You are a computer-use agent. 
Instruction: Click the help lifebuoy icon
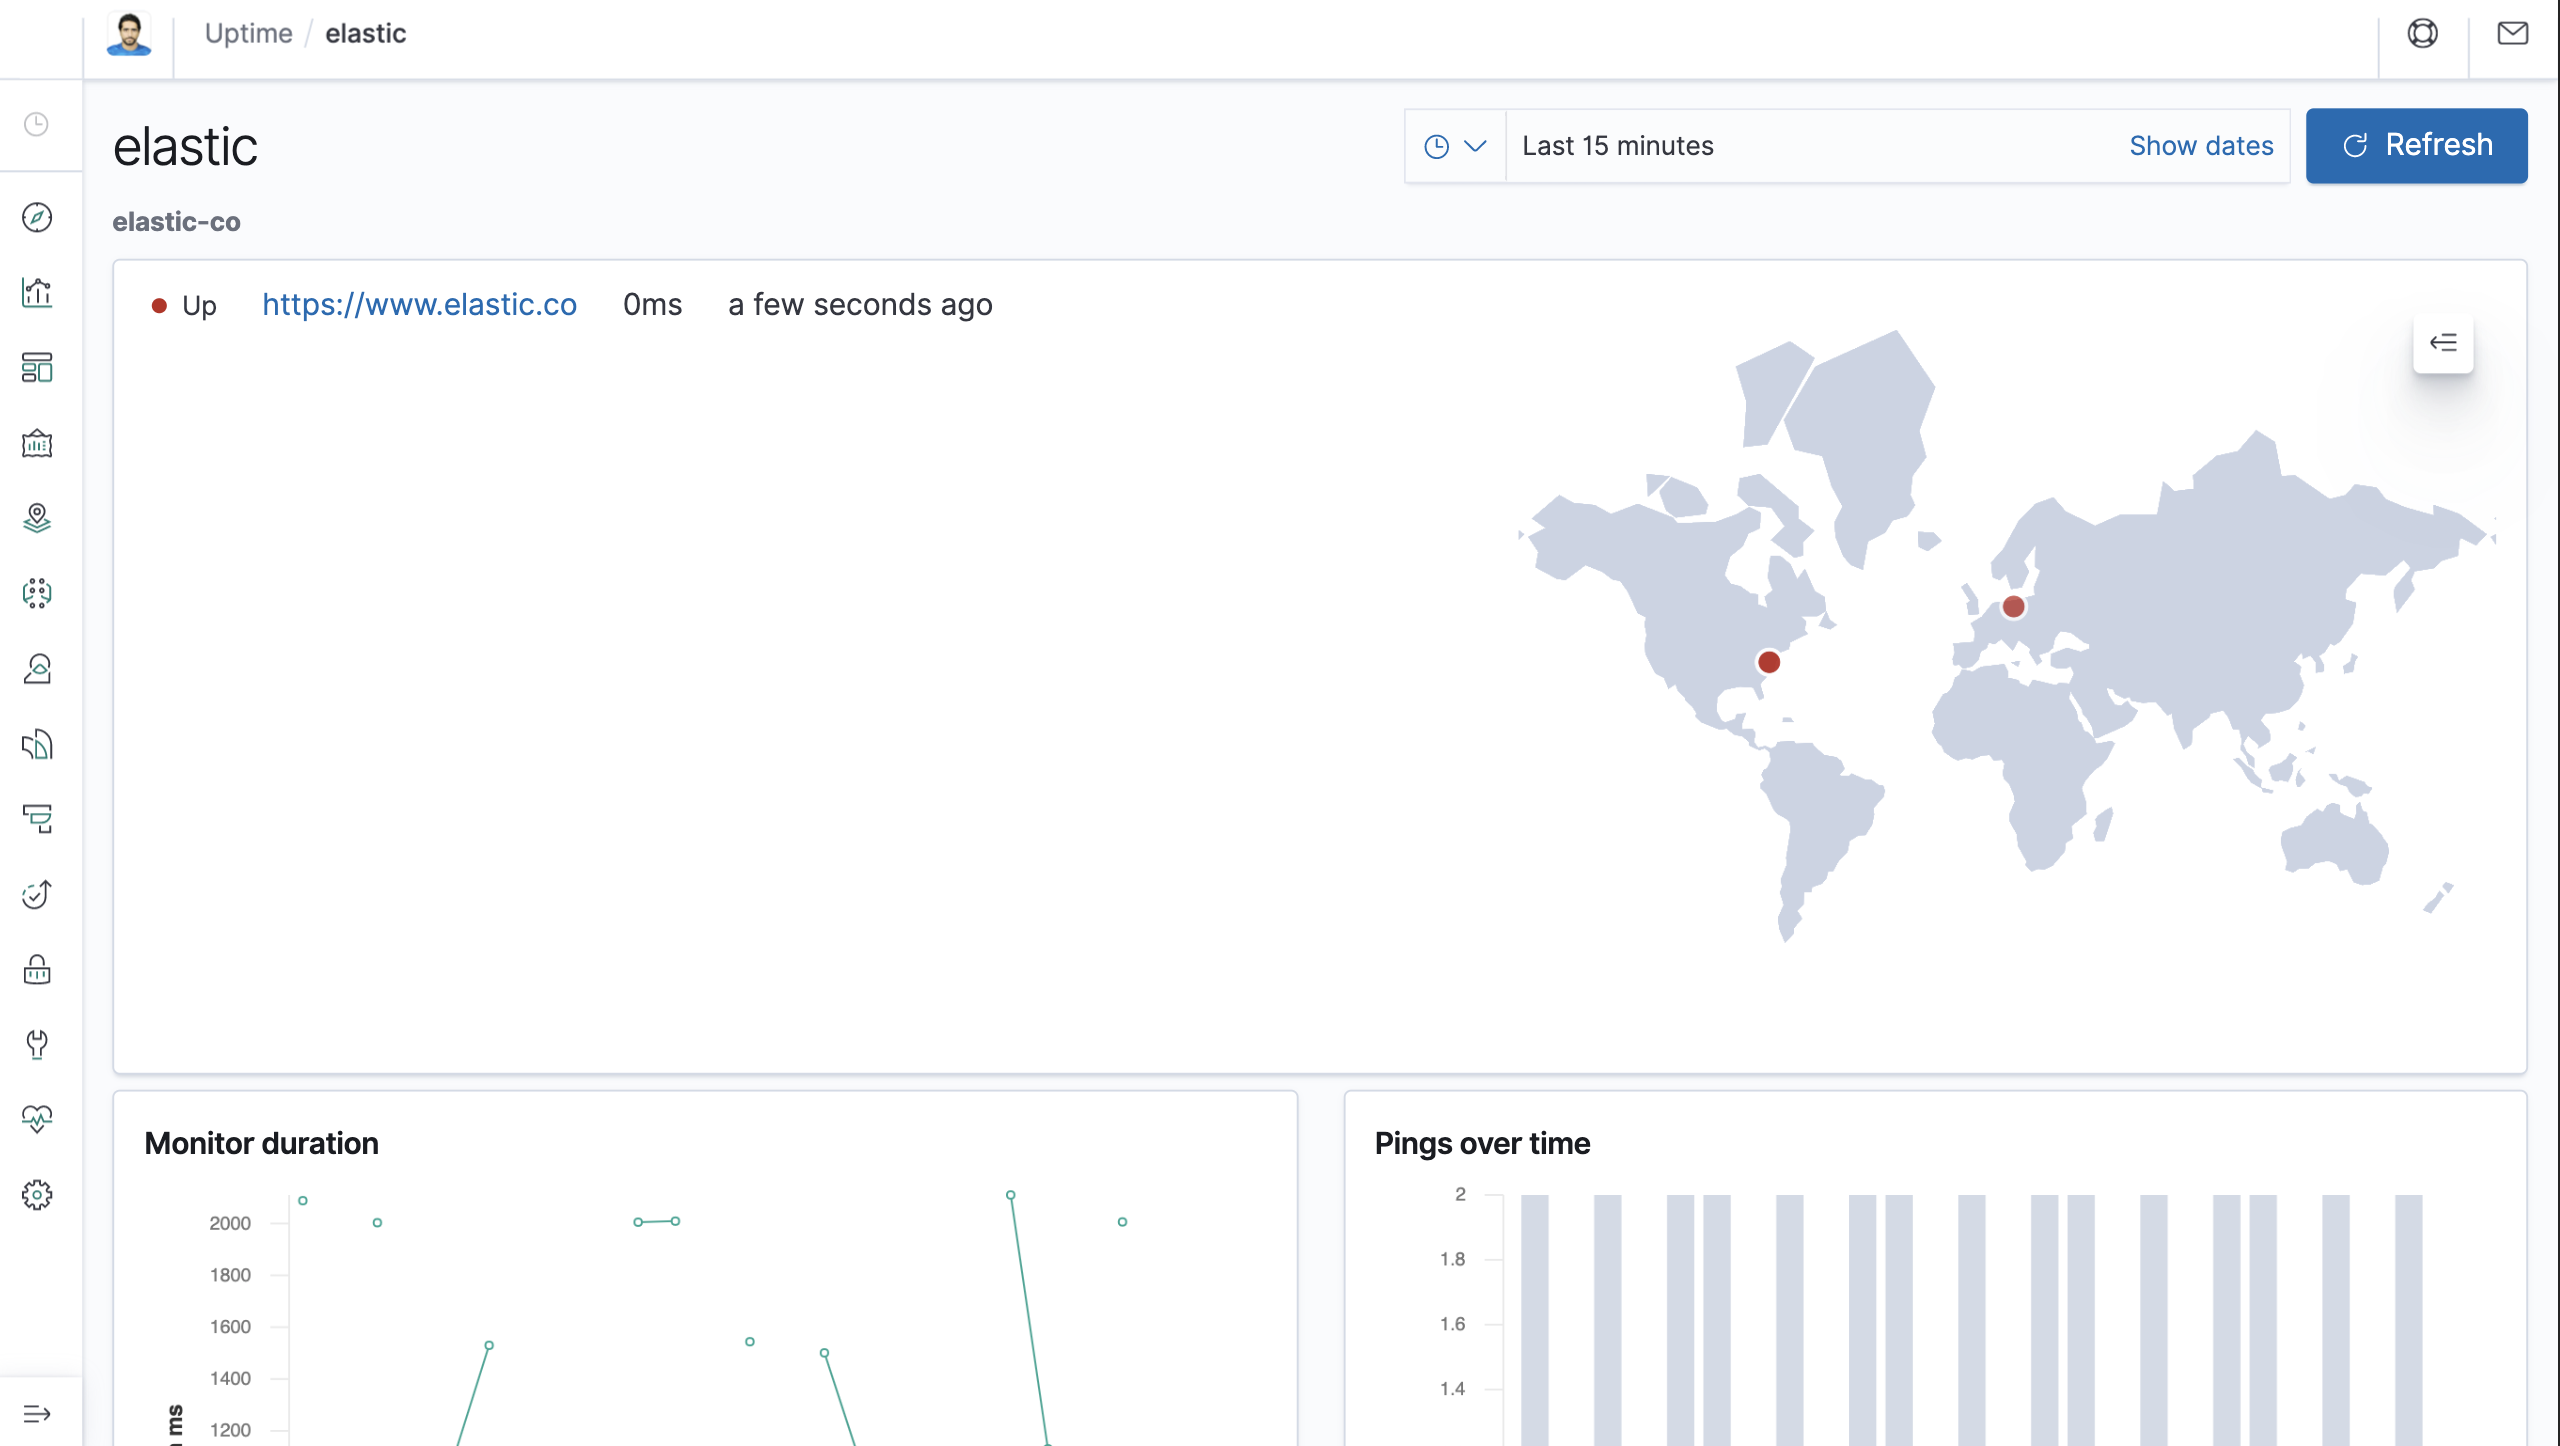pos(2422,34)
